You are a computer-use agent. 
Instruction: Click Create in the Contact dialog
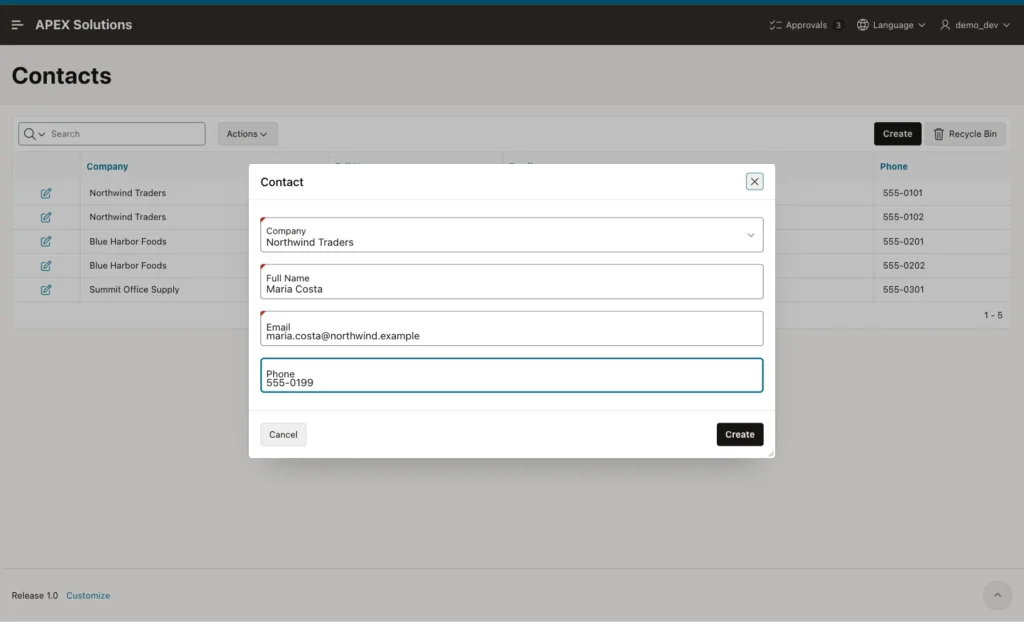point(739,434)
